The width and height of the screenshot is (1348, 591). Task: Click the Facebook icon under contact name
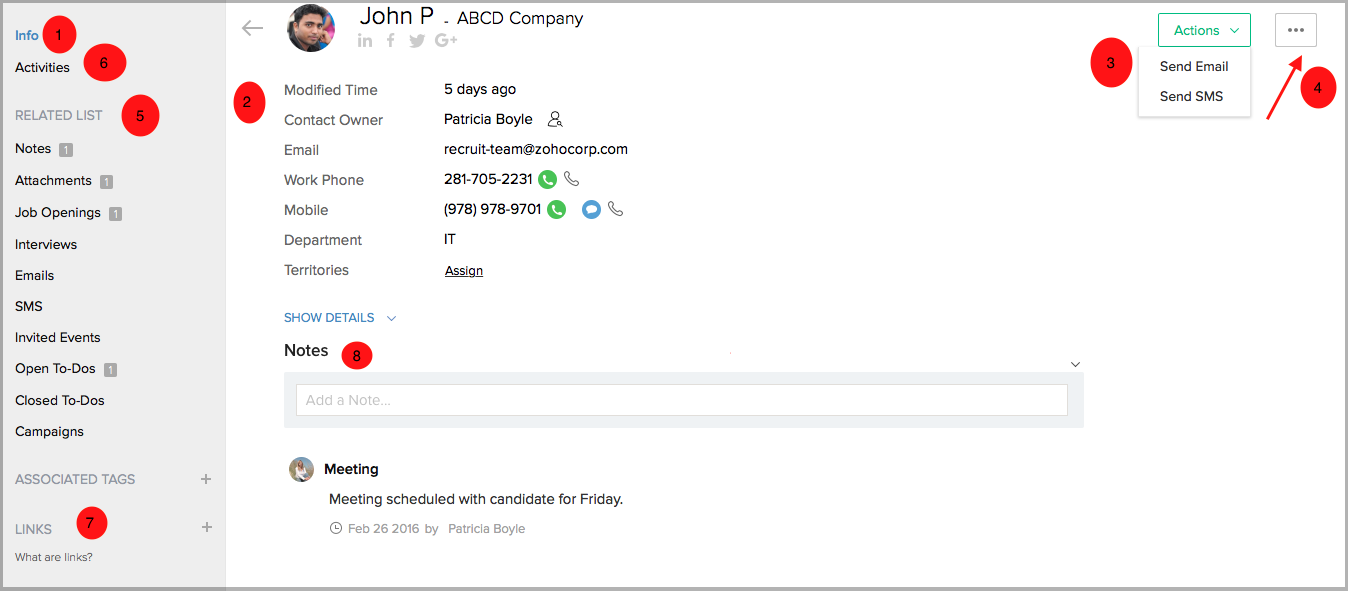point(391,41)
